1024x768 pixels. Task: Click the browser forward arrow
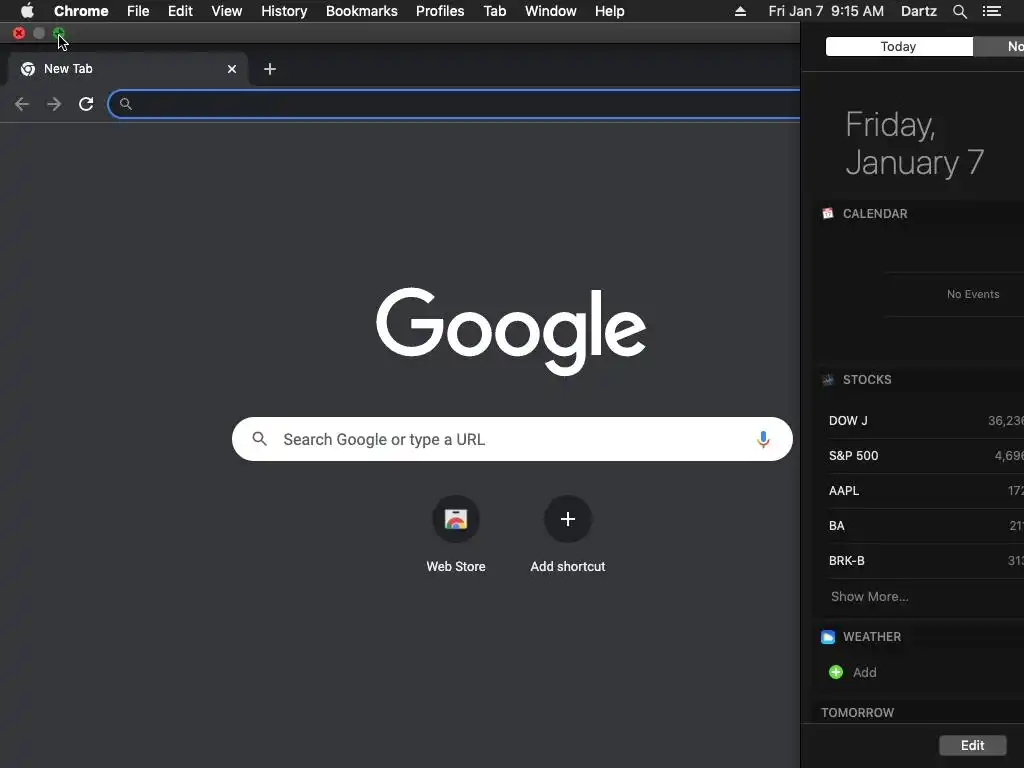(54, 104)
